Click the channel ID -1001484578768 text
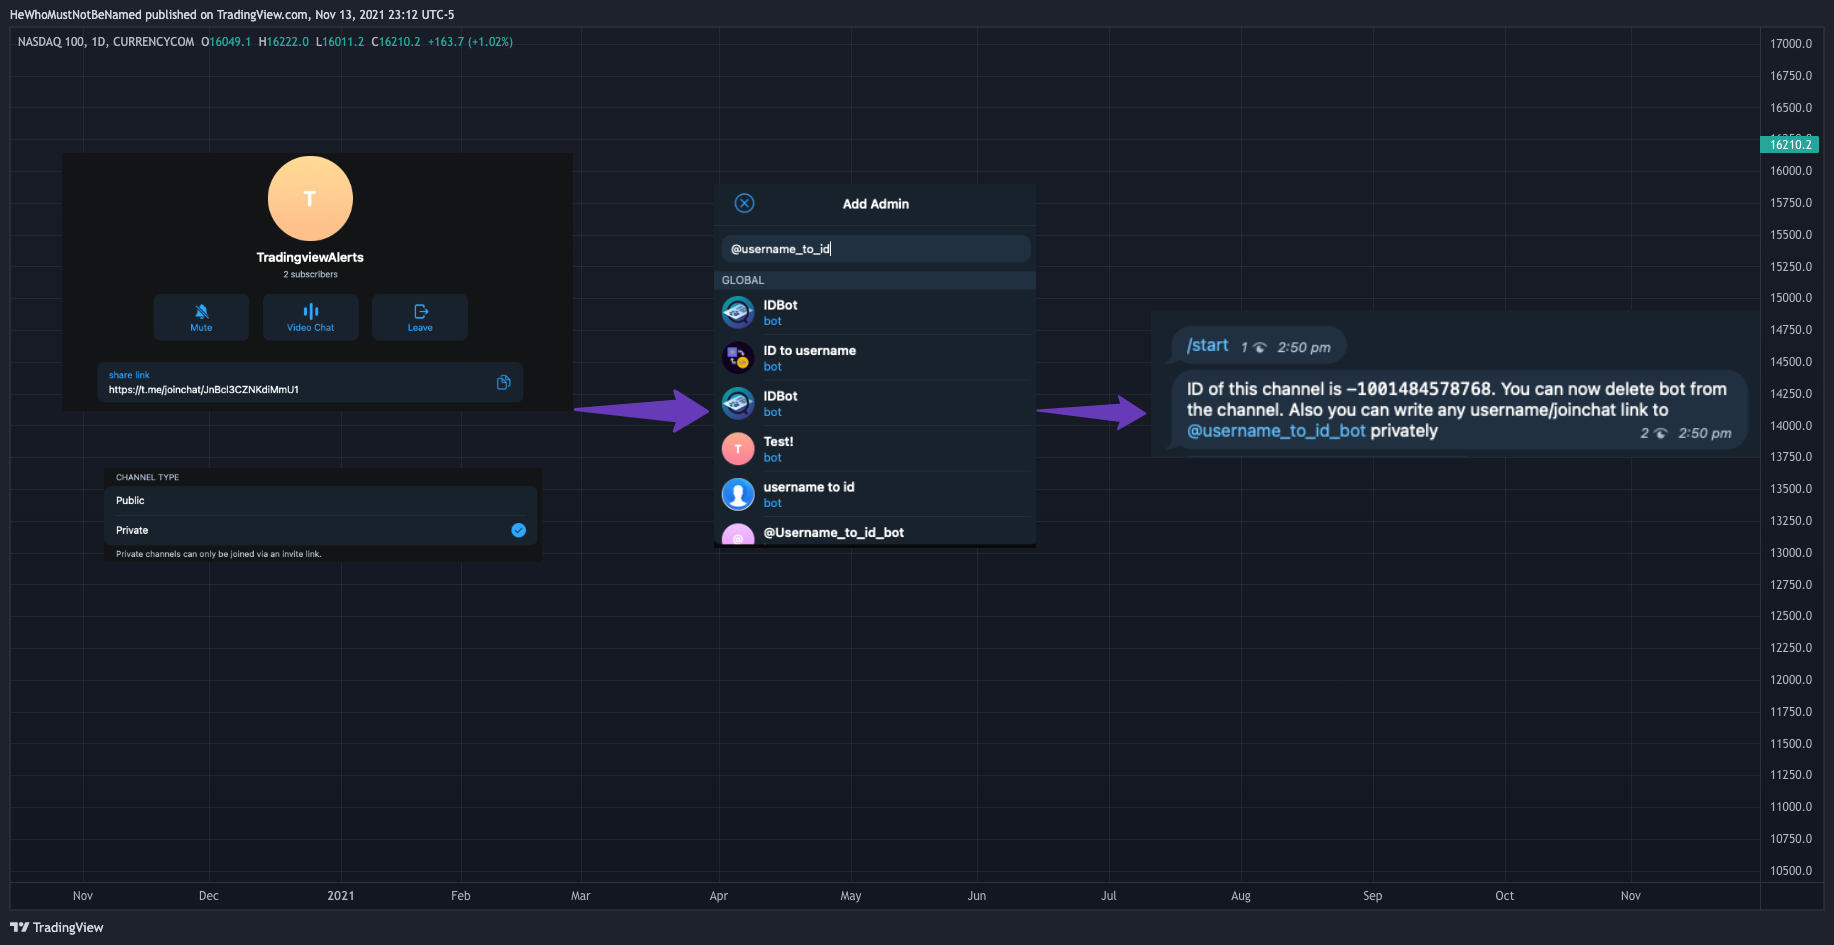Image resolution: width=1834 pixels, height=945 pixels. tap(1419, 389)
